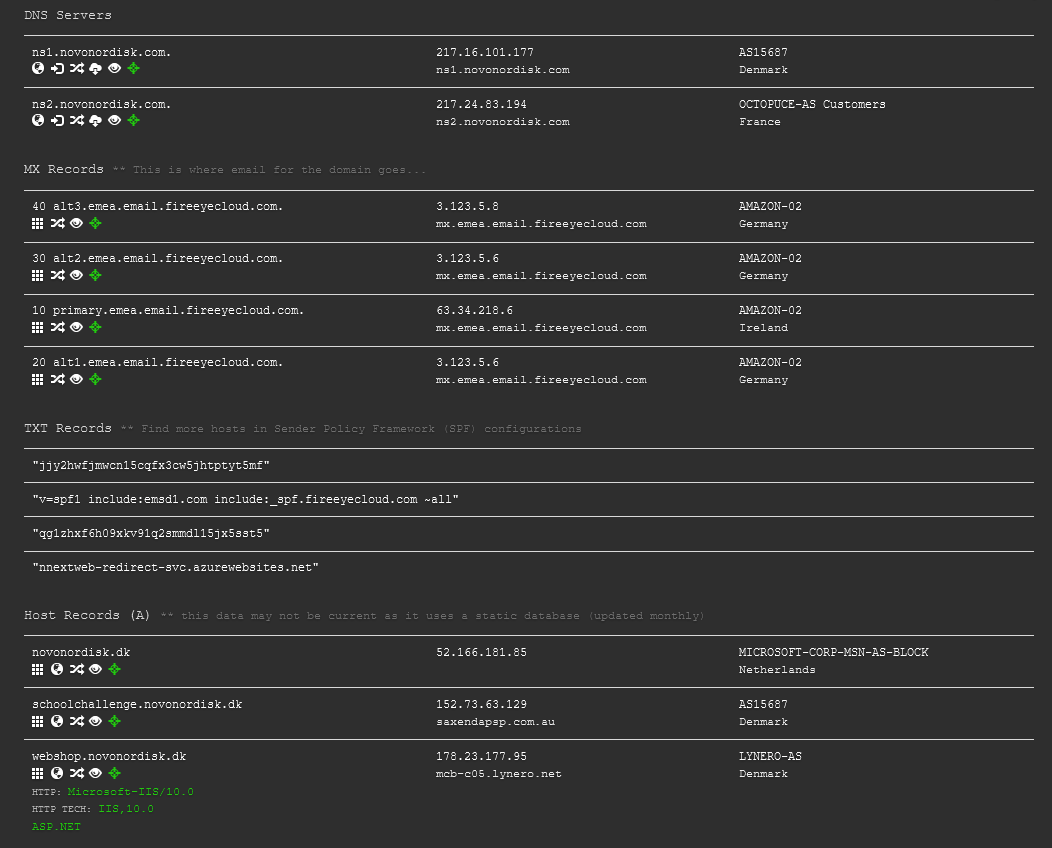Select the SPF record containing _spf.fireeyecloud.com
Screen dimensions: 1052x848
pos(244,499)
